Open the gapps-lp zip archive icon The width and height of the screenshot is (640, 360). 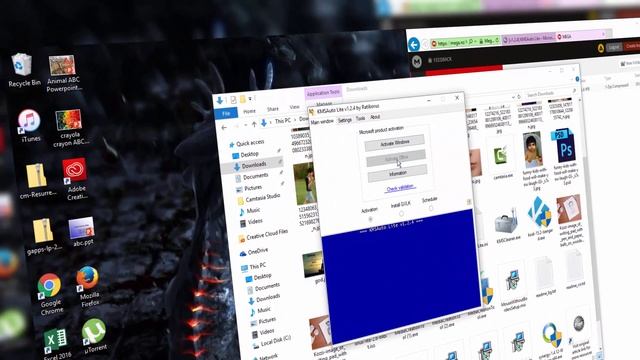44,237
